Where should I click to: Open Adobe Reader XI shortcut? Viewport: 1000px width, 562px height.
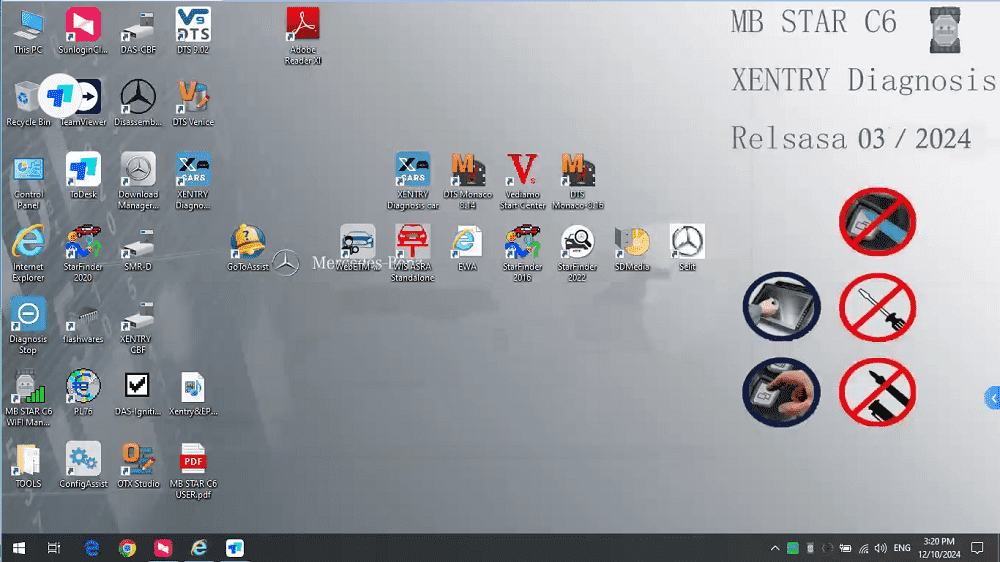tap(303, 37)
